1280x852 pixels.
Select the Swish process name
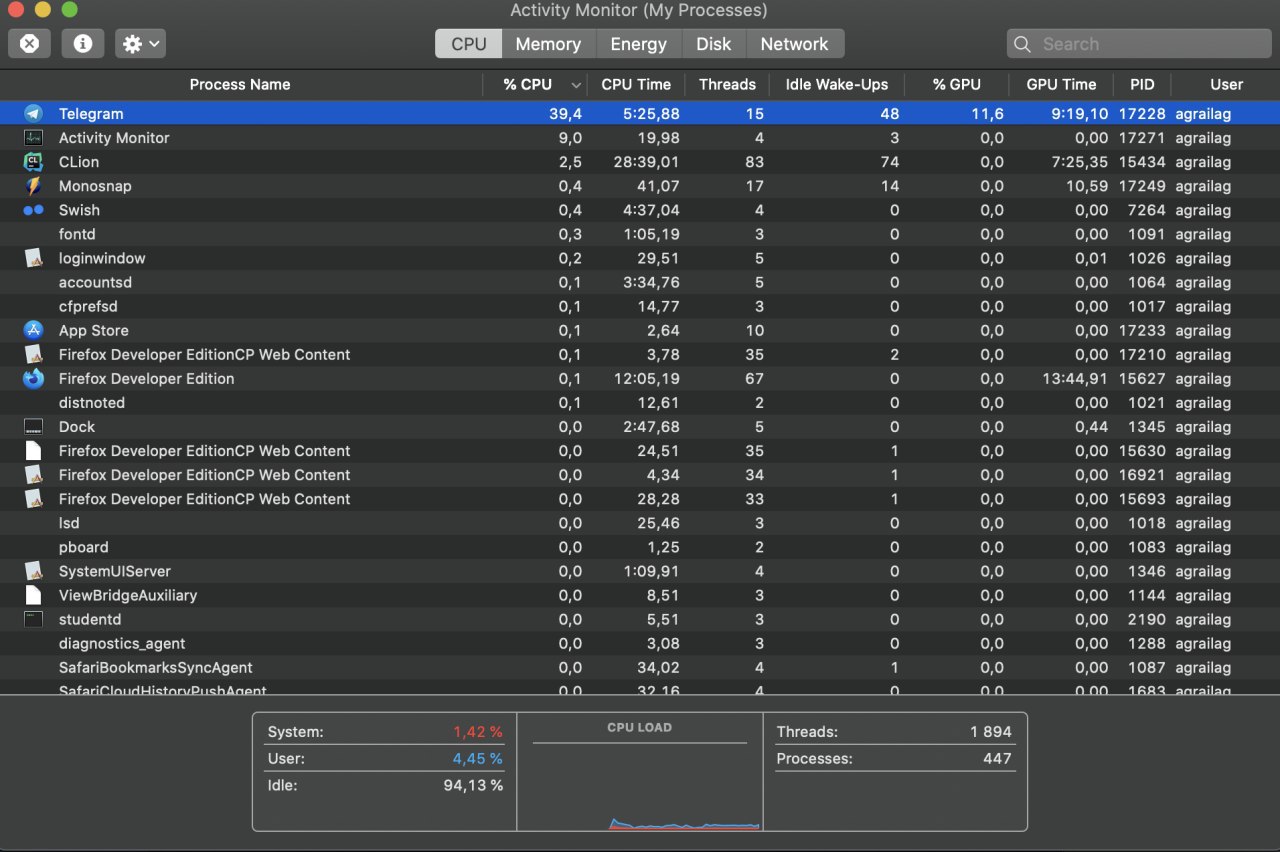point(79,210)
